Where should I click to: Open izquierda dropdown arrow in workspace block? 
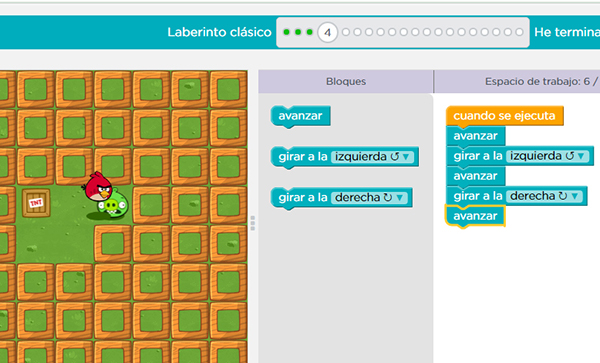tap(581, 156)
